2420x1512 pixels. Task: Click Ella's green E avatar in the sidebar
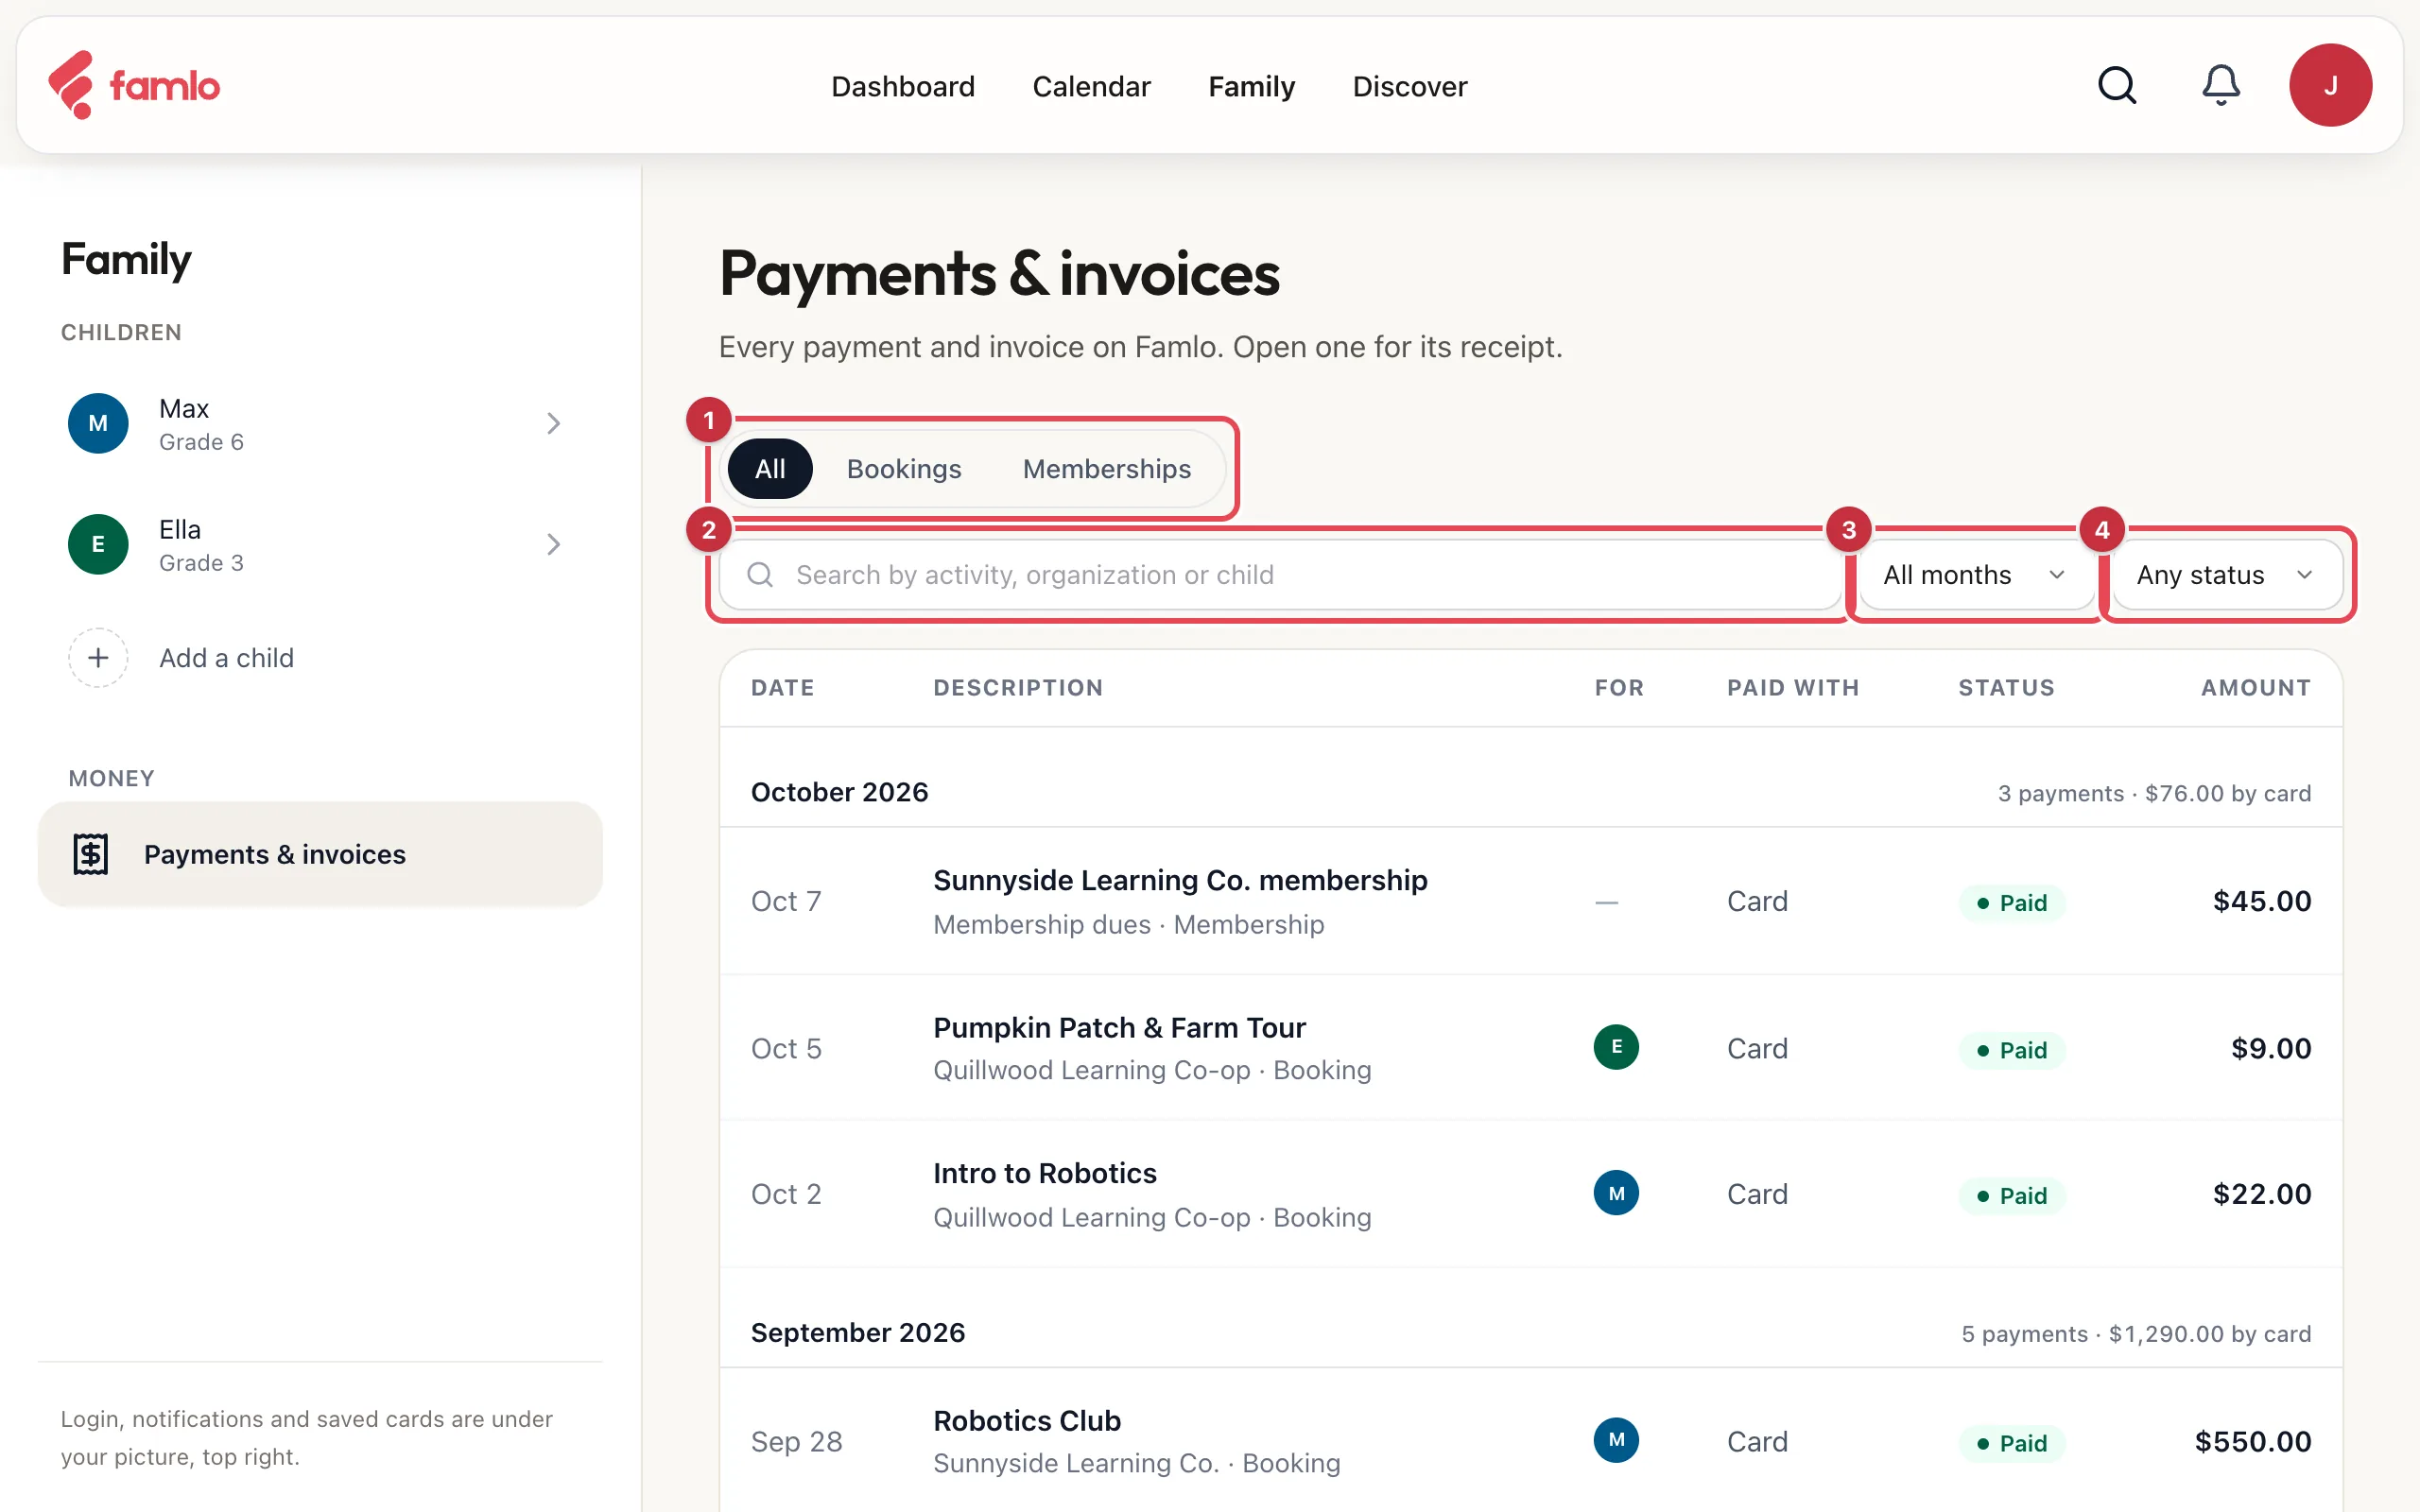(x=98, y=544)
